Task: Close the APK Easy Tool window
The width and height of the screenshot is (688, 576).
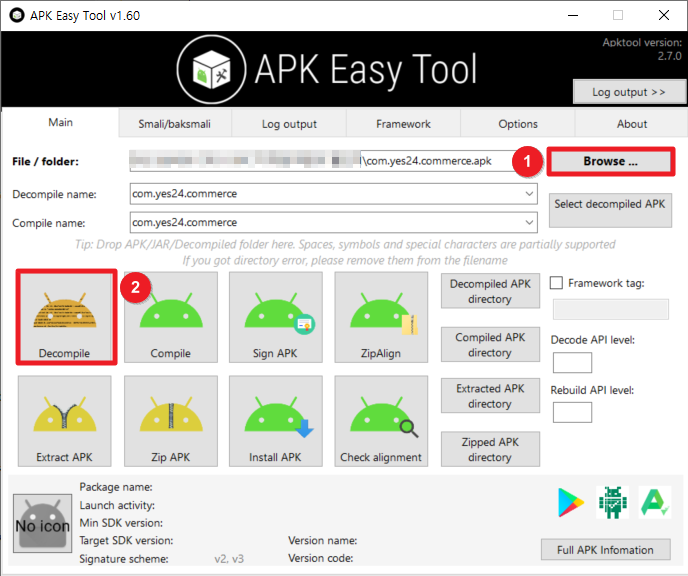Action: click(x=664, y=15)
